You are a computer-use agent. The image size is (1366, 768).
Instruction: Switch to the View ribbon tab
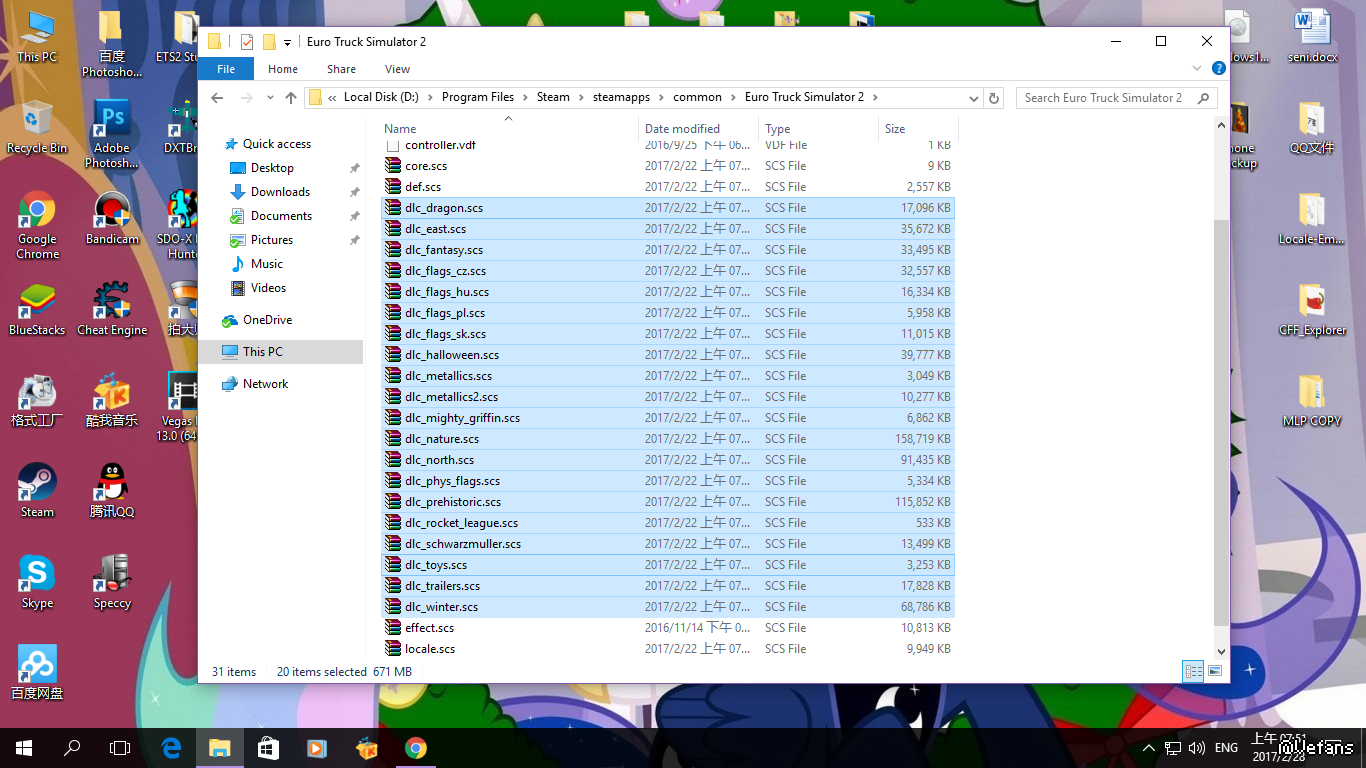tap(397, 69)
